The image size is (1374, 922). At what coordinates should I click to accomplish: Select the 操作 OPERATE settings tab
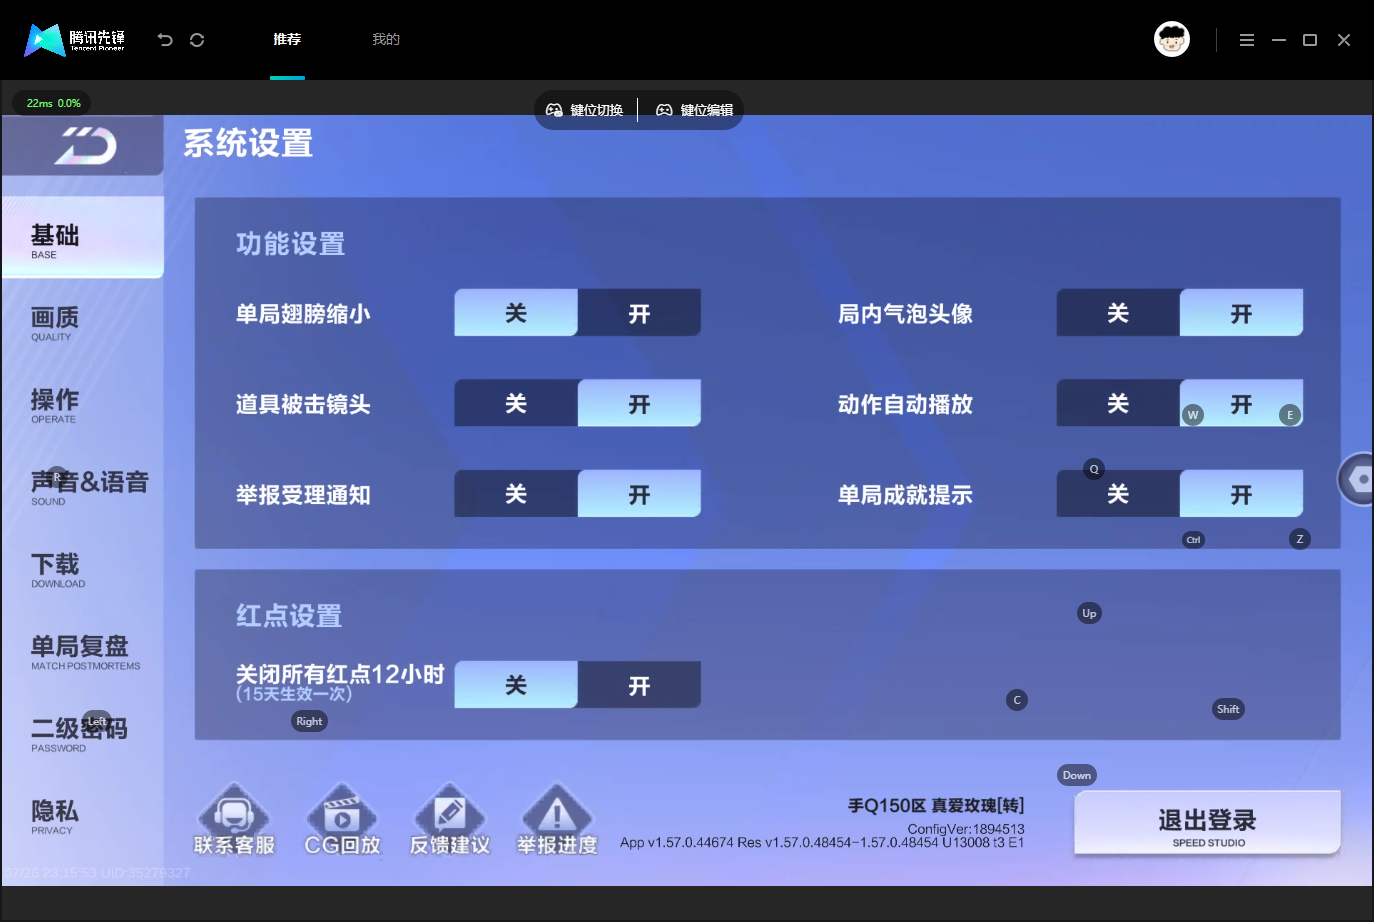tap(83, 405)
